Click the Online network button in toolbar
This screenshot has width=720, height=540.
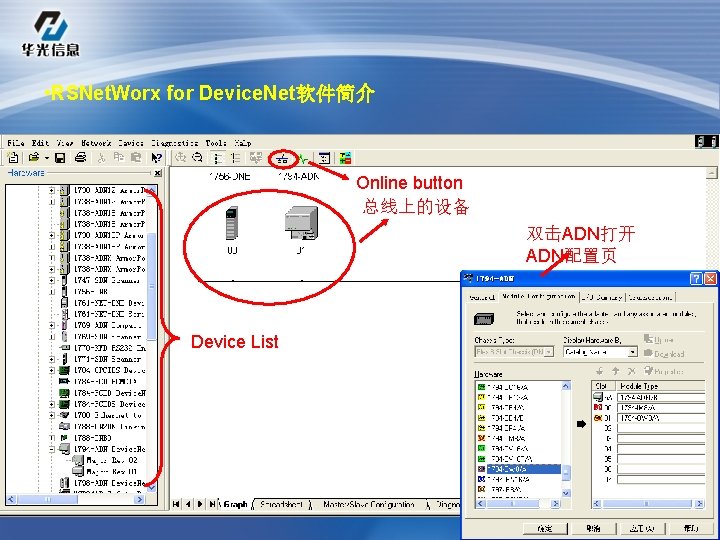coord(282,159)
